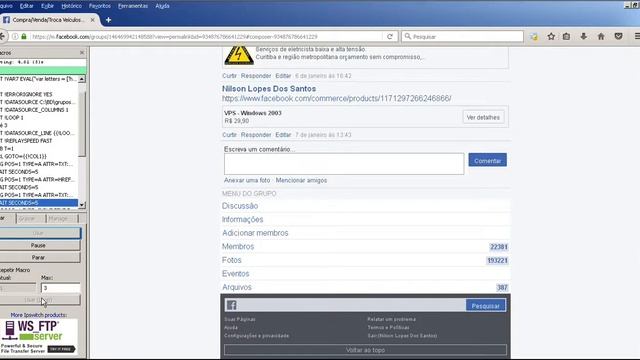The height and width of the screenshot is (360, 640).
Task: Open the downloads arrow icon
Action: pyautogui.click(x=584, y=37)
